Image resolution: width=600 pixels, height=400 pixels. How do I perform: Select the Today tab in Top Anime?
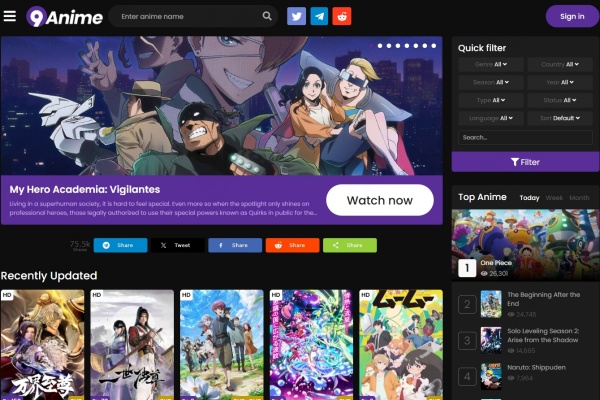tap(529, 198)
